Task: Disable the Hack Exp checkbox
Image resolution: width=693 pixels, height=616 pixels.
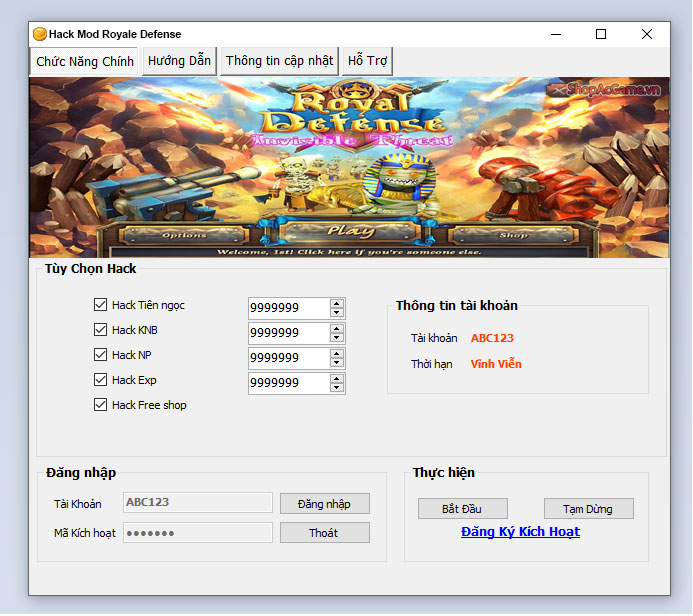Action: coord(100,380)
